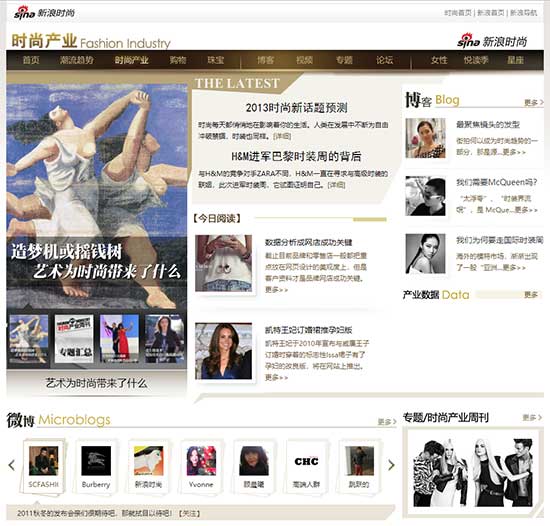Image resolution: width=550 pixels, height=526 pixels.
Task: Click the 时尚首页 top link
Action: click(458, 13)
